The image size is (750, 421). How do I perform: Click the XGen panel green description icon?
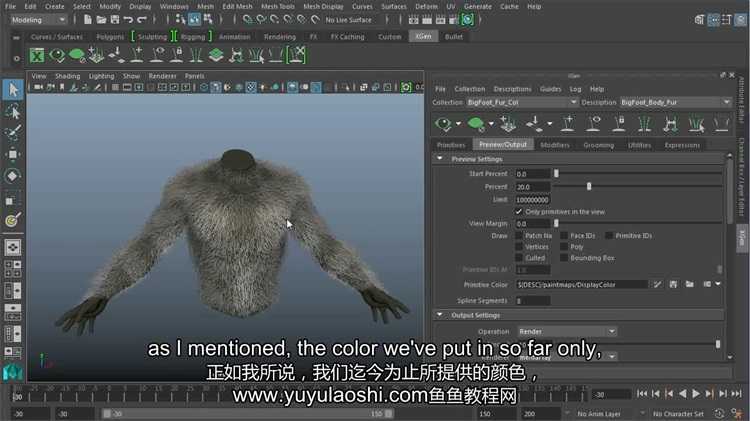coord(475,124)
